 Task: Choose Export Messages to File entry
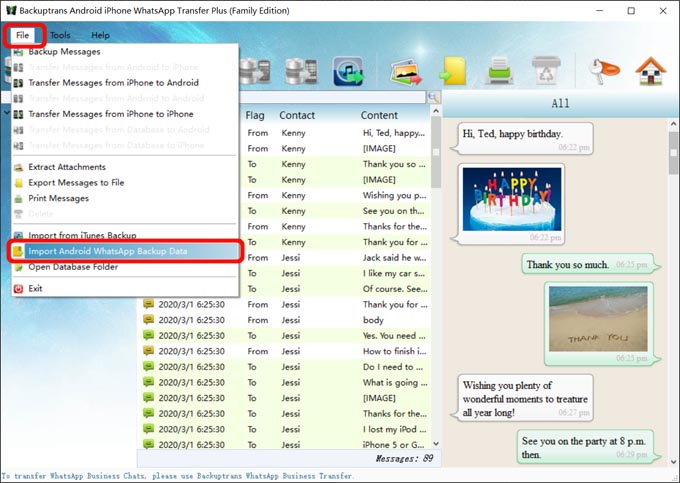pyautogui.click(x=76, y=183)
